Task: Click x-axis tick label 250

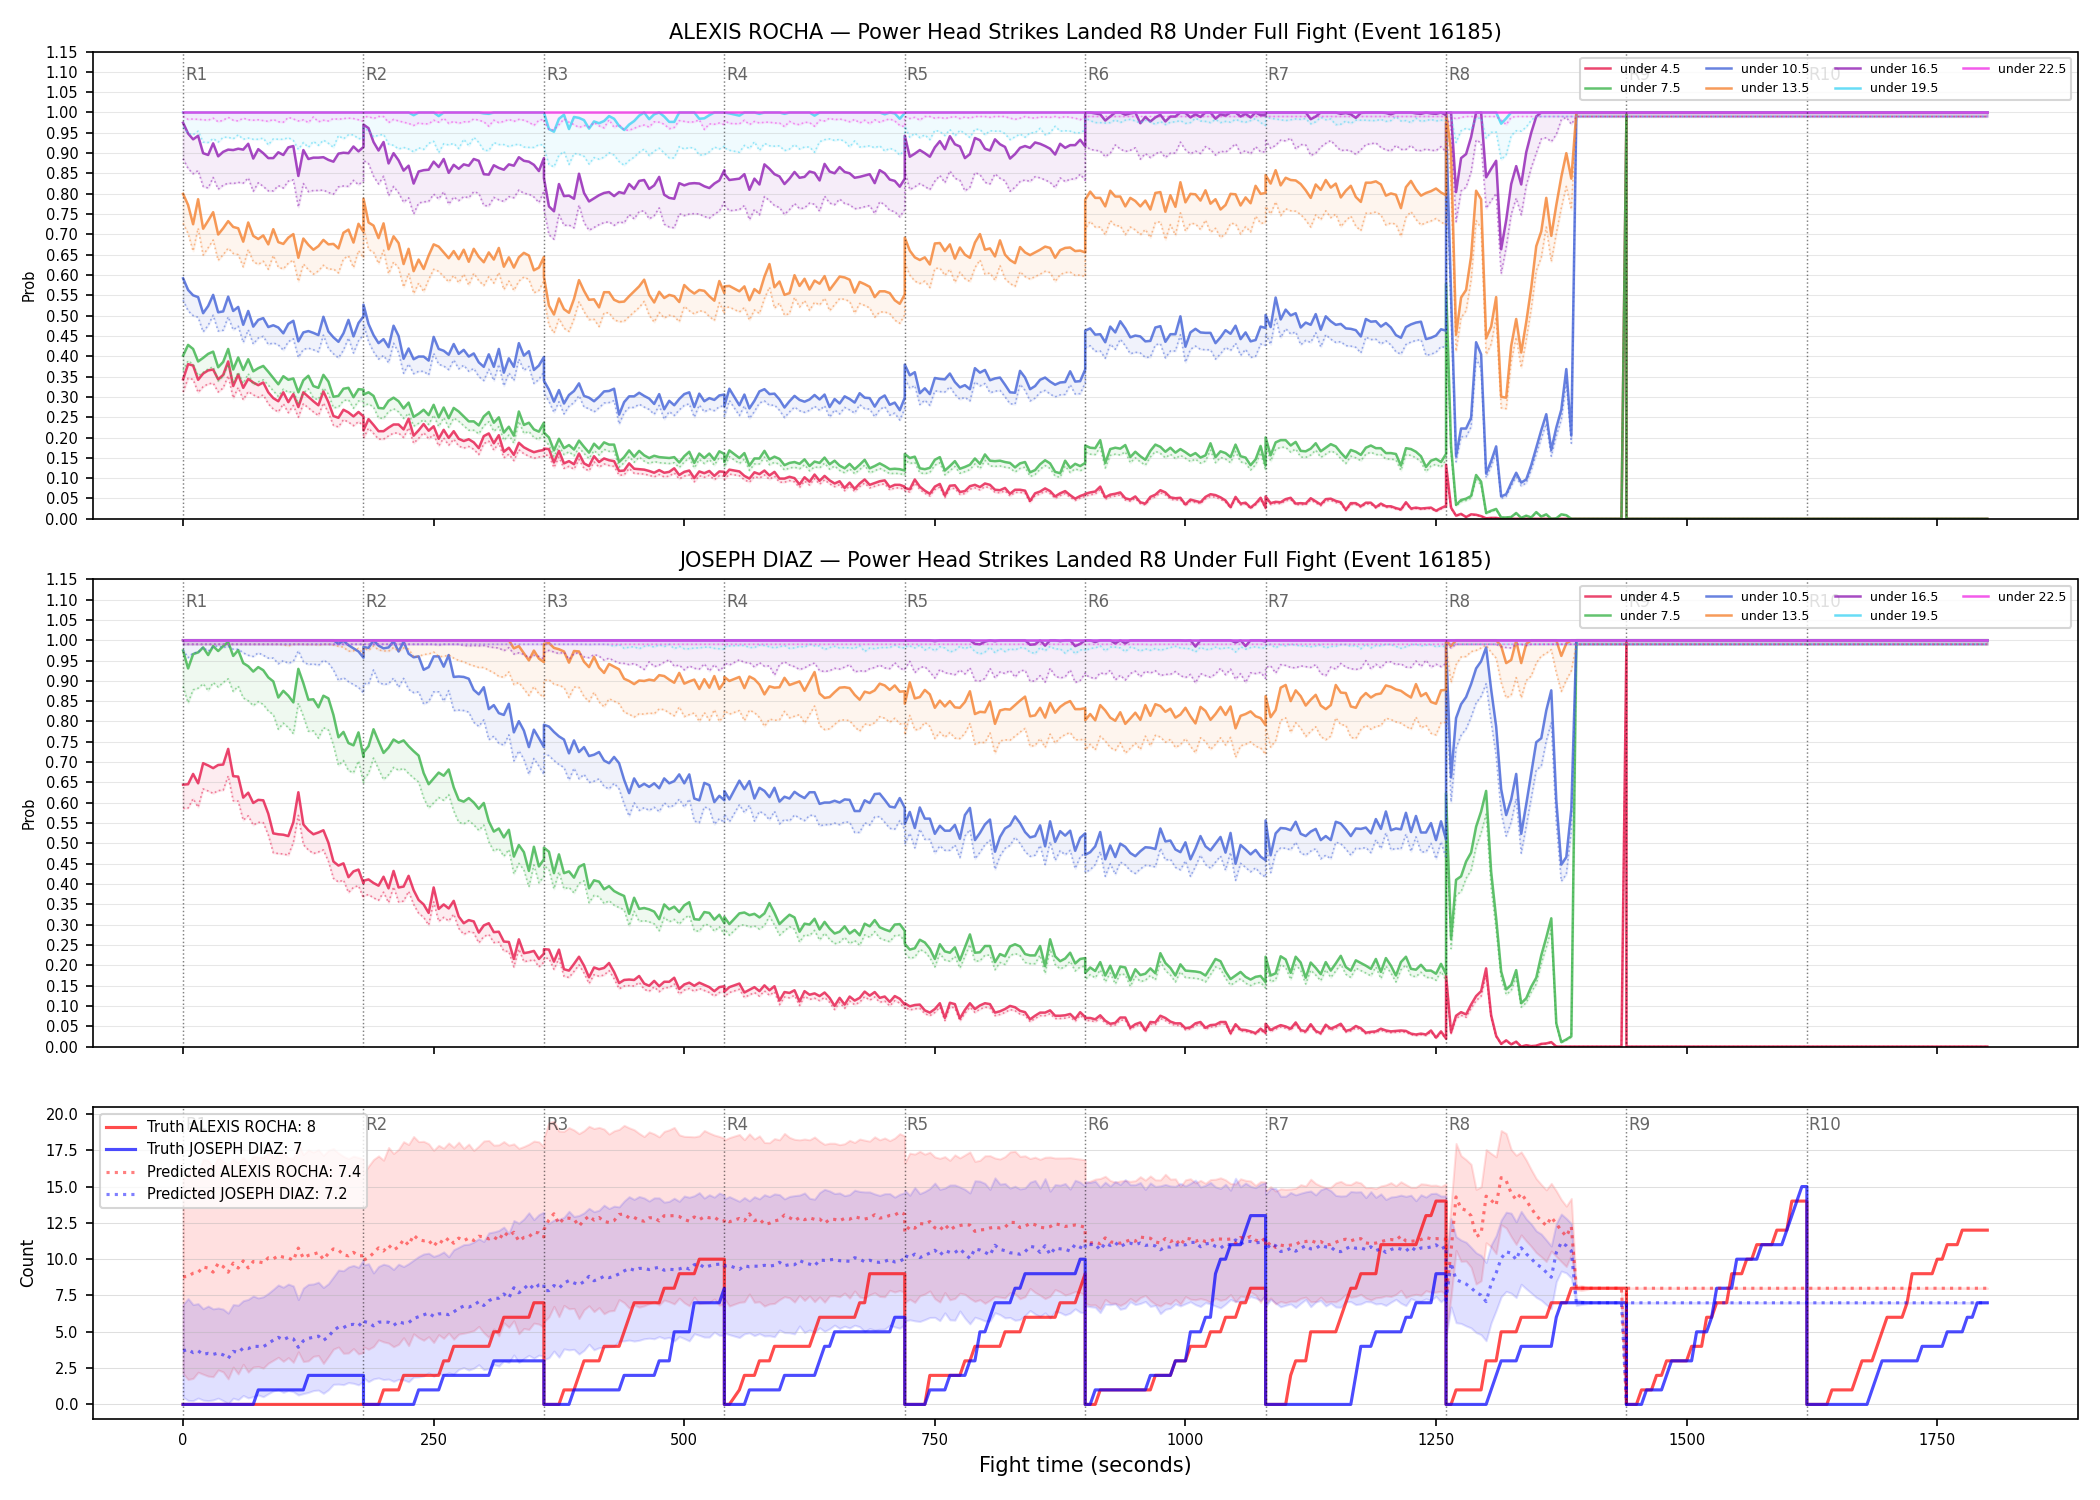Action: 433,1440
